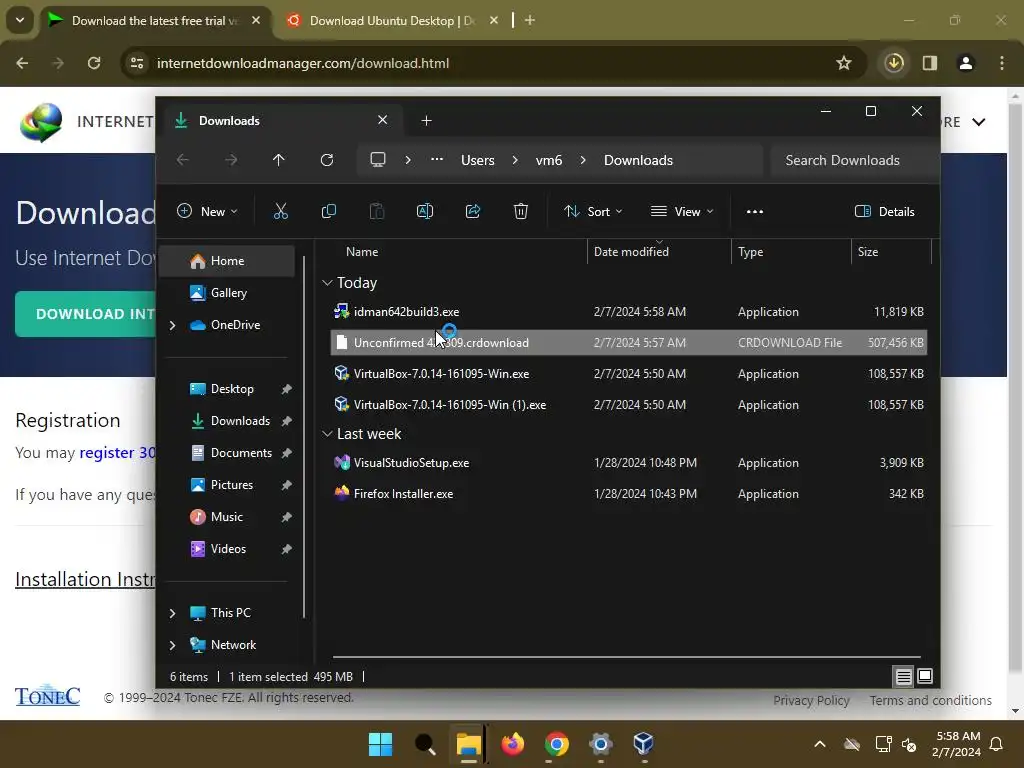Refresh the Downloads folder view

coord(327,160)
